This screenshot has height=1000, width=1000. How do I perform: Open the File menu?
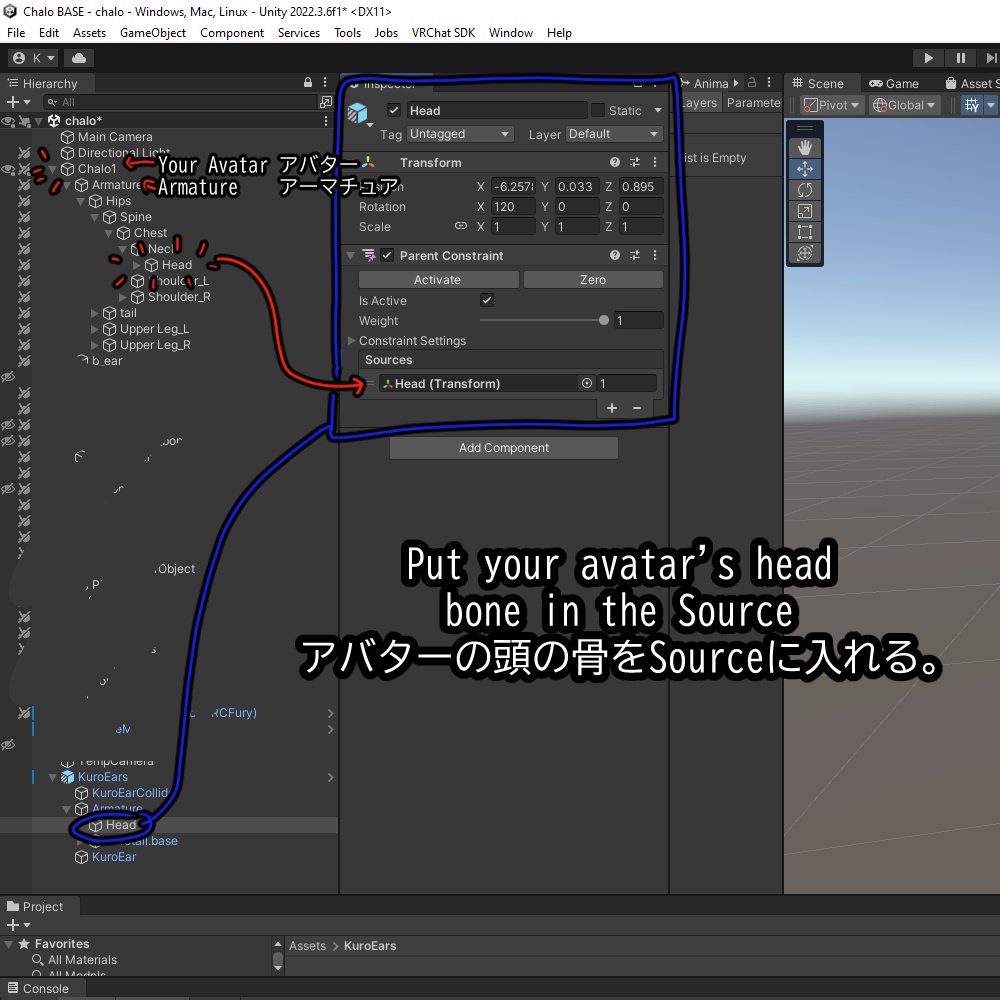[x=16, y=33]
